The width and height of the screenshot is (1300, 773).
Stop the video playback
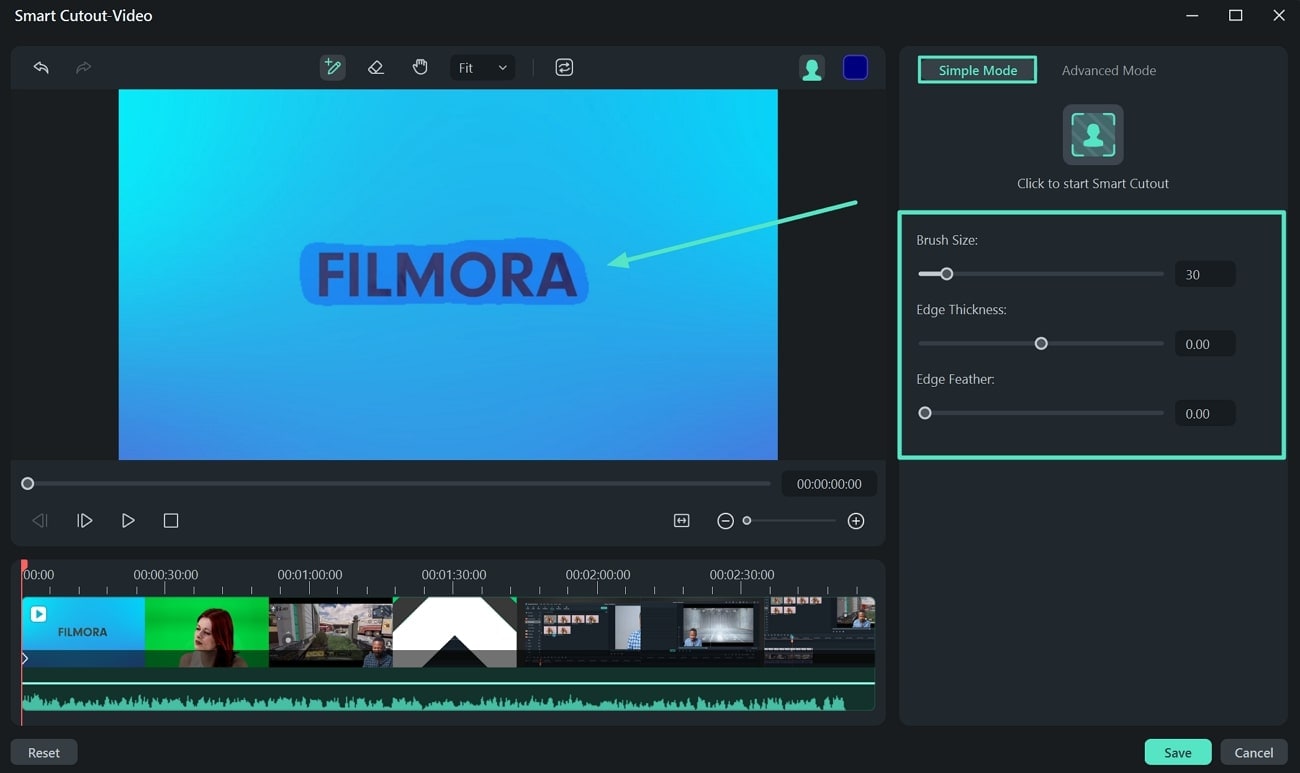click(x=171, y=520)
